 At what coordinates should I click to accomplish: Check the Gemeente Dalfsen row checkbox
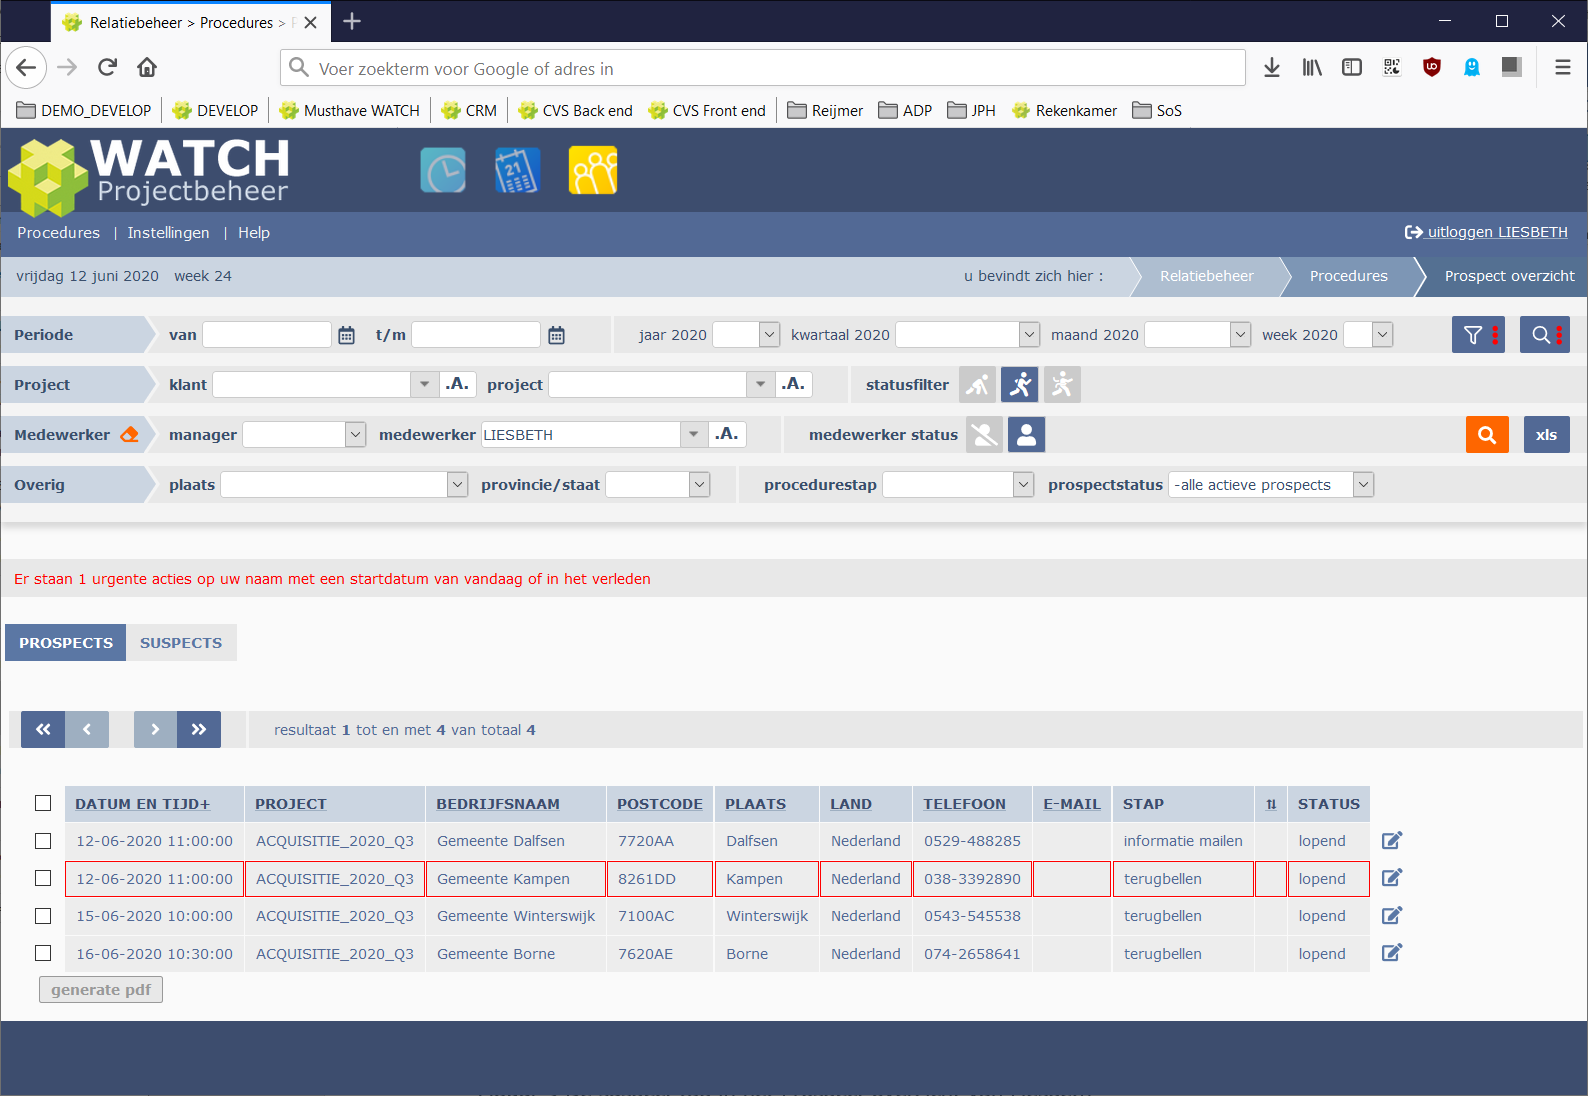tap(43, 841)
